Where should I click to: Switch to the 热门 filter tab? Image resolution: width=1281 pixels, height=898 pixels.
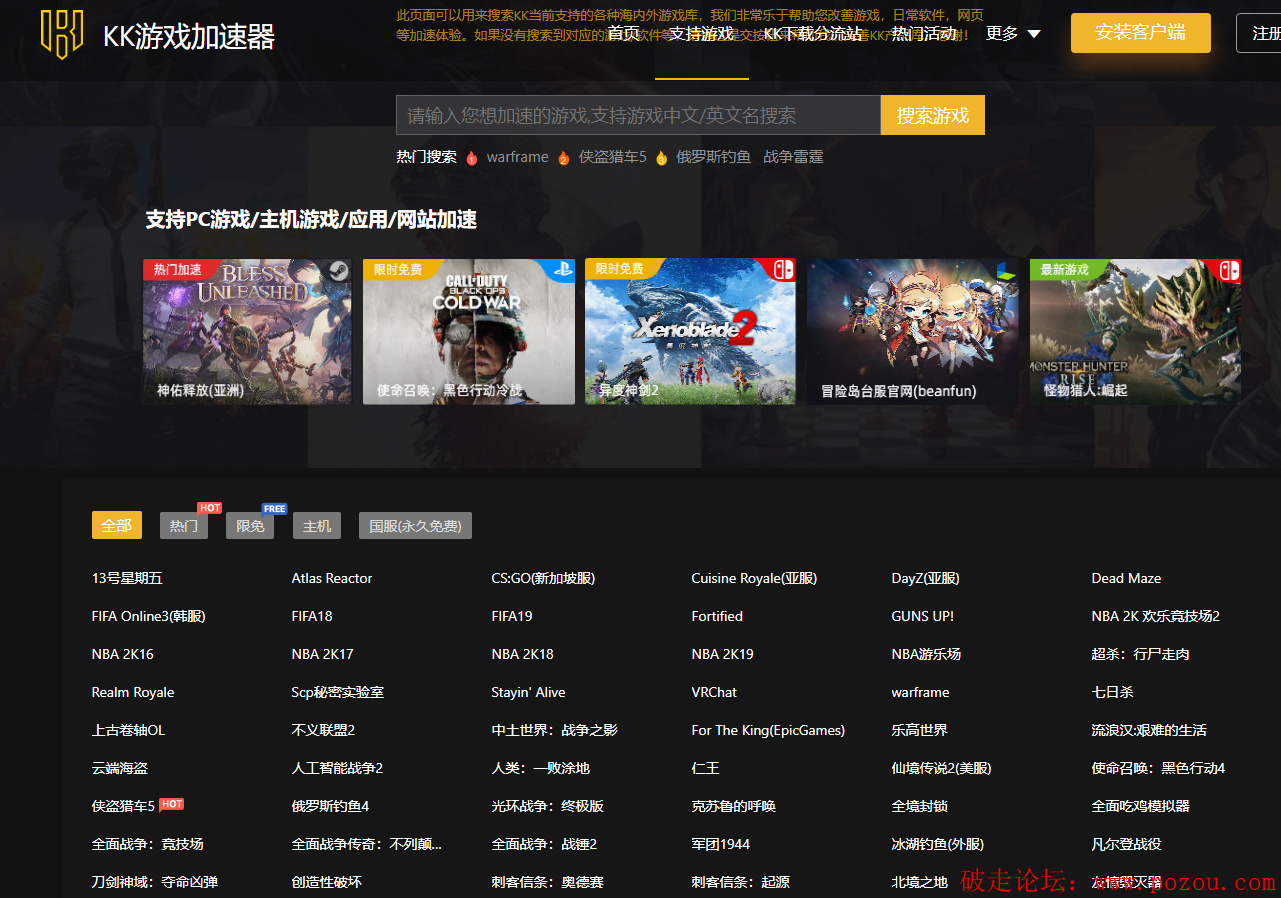(184, 526)
